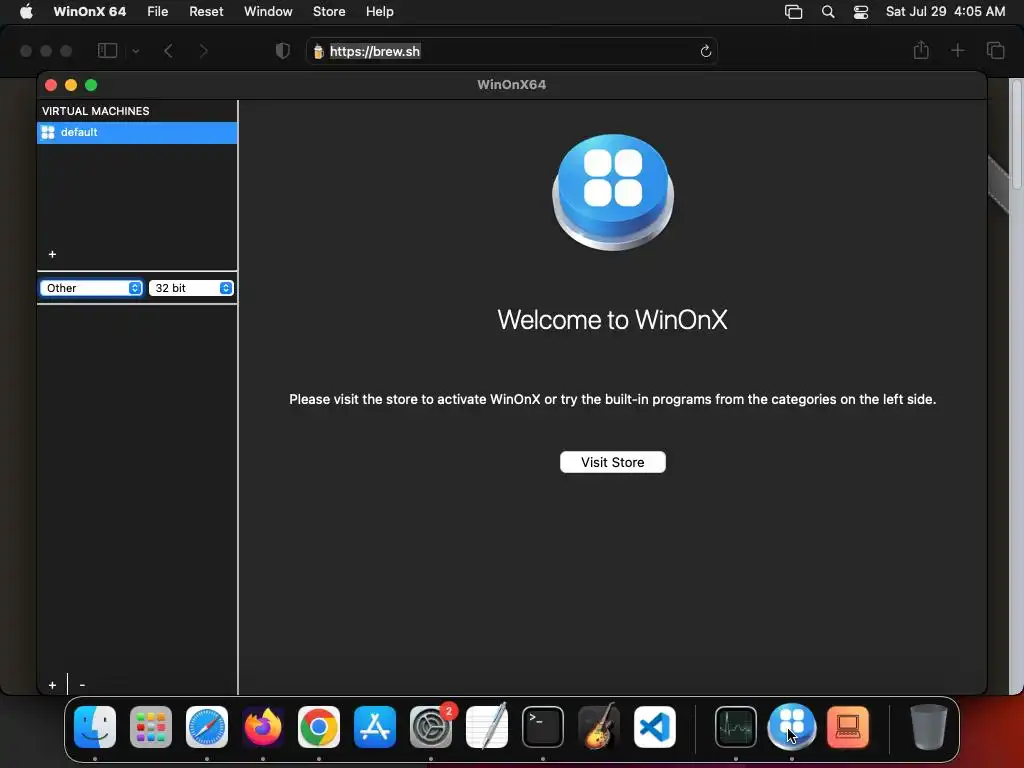This screenshot has height=768, width=1024.
Task: Click Safari share button
Action: click(x=921, y=50)
